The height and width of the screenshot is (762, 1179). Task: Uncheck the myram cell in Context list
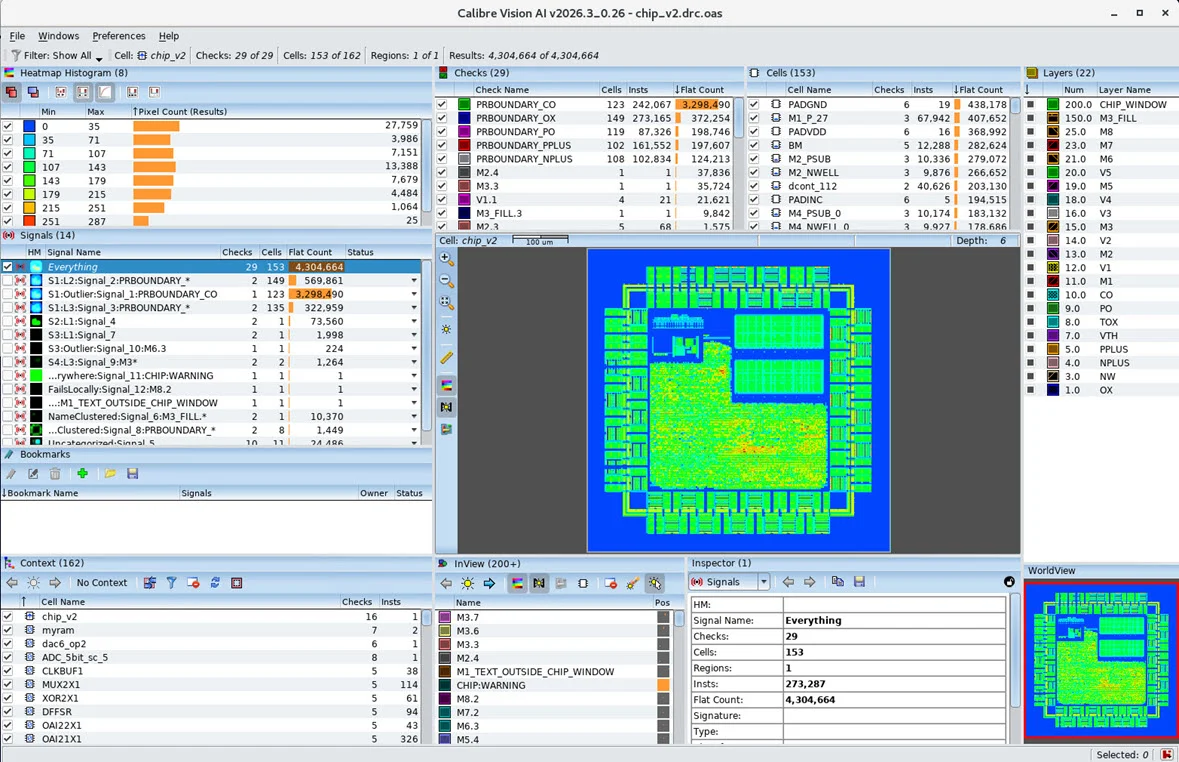click(x=8, y=631)
